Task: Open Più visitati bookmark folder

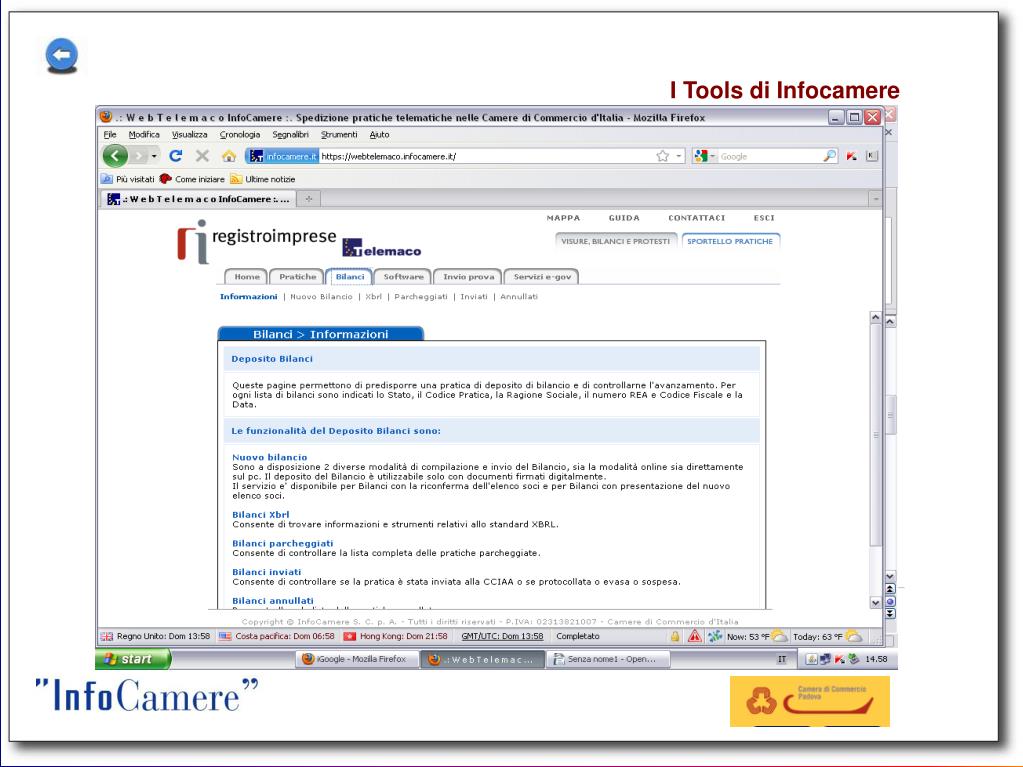Action: pos(128,179)
